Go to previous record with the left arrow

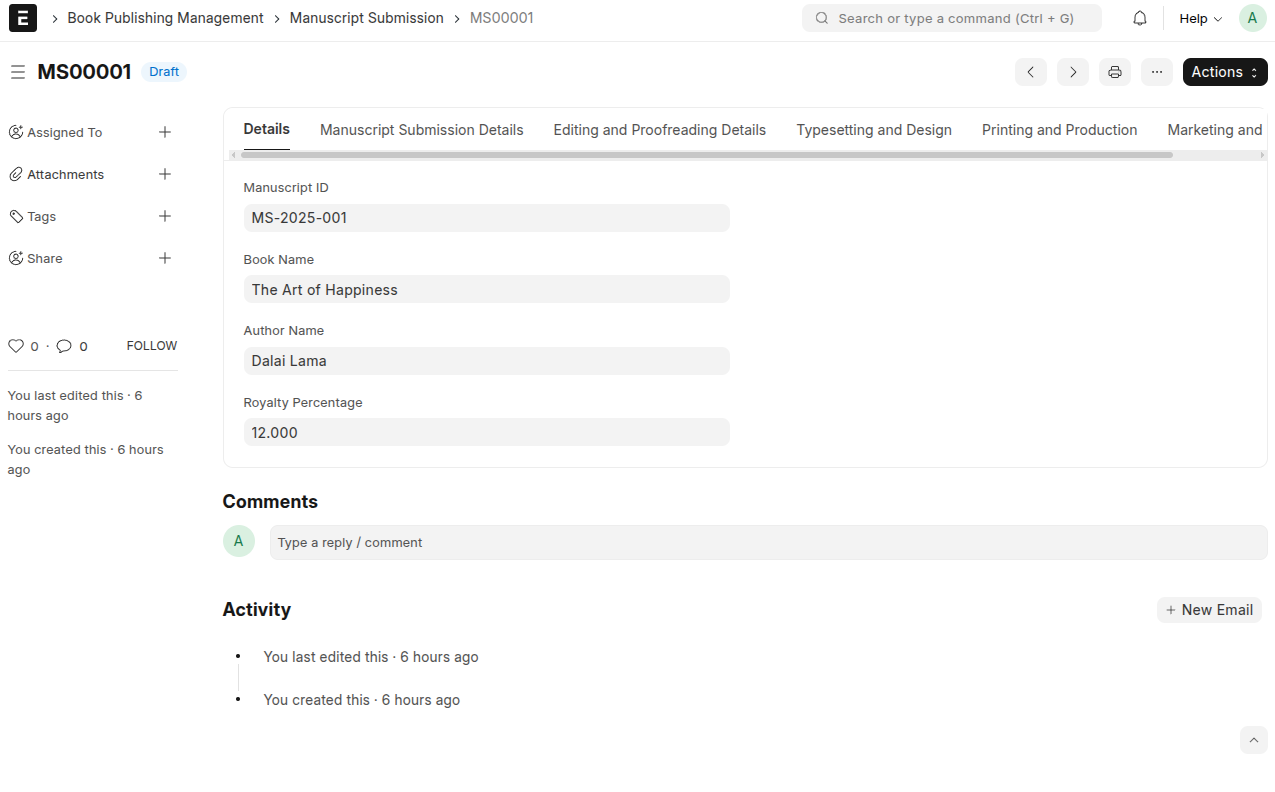pyautogui.click(x=1030, y=71)
